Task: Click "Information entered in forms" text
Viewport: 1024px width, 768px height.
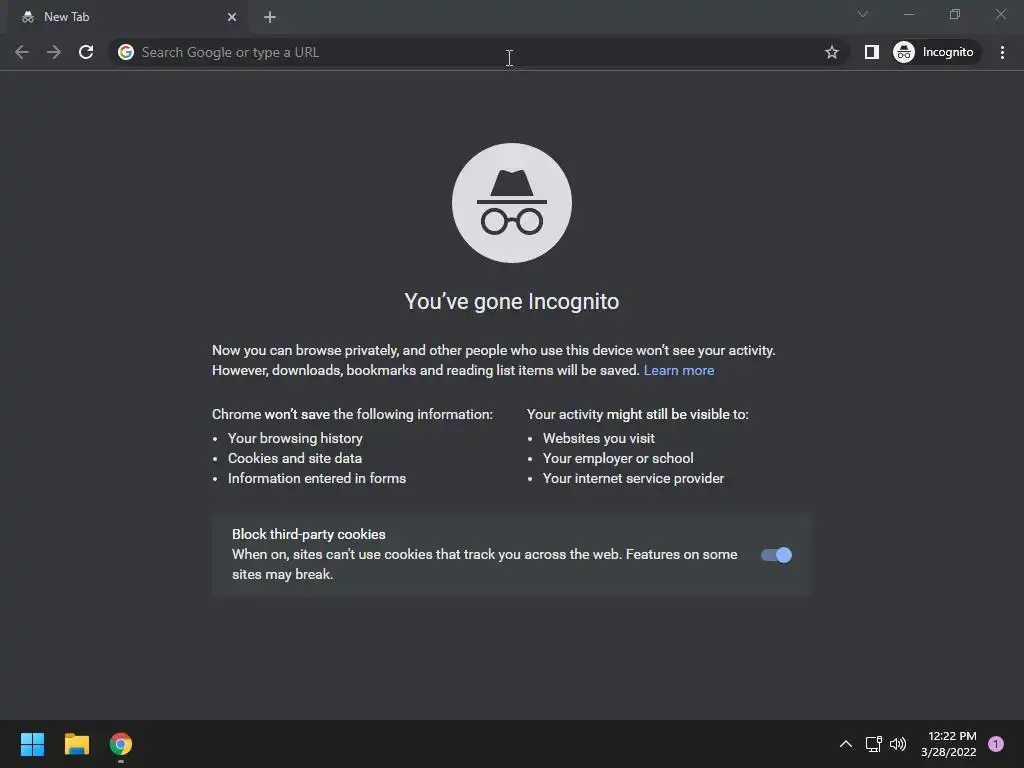Action: coord(317,479)
